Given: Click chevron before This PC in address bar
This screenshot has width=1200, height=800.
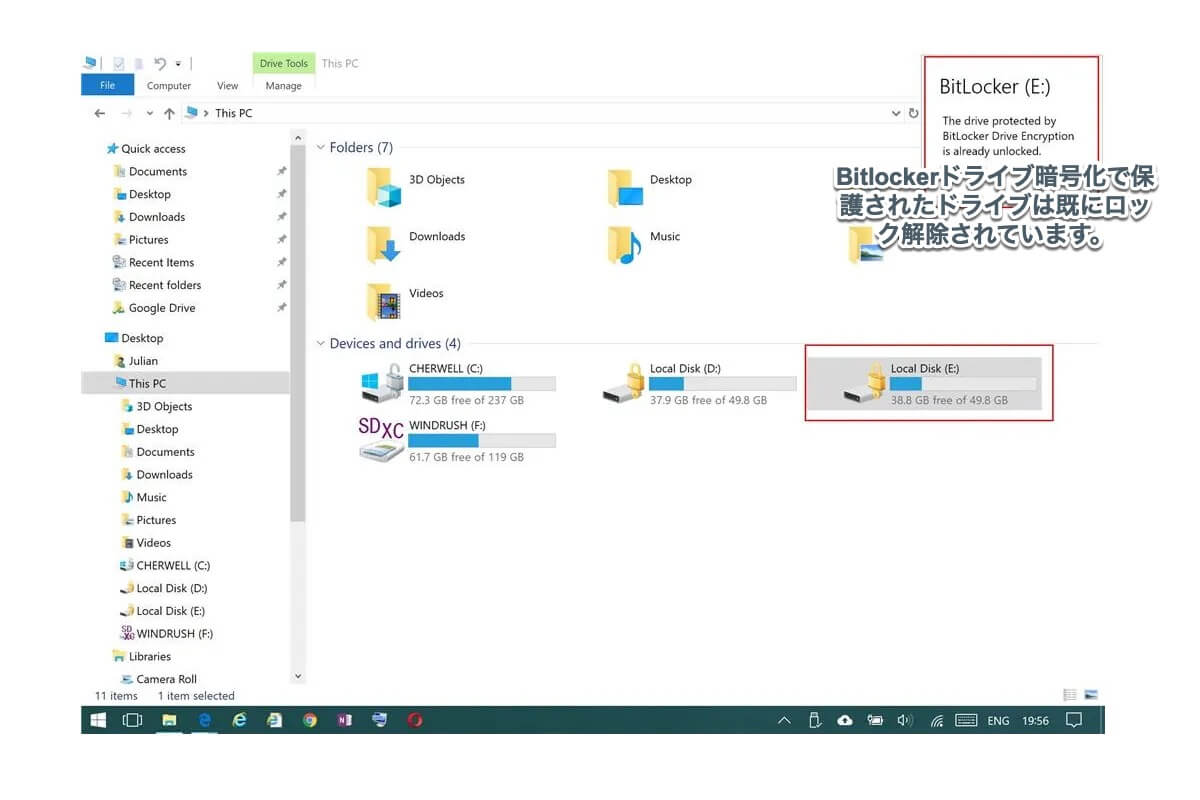Looking at the screenshot, I should pos(206,113).
